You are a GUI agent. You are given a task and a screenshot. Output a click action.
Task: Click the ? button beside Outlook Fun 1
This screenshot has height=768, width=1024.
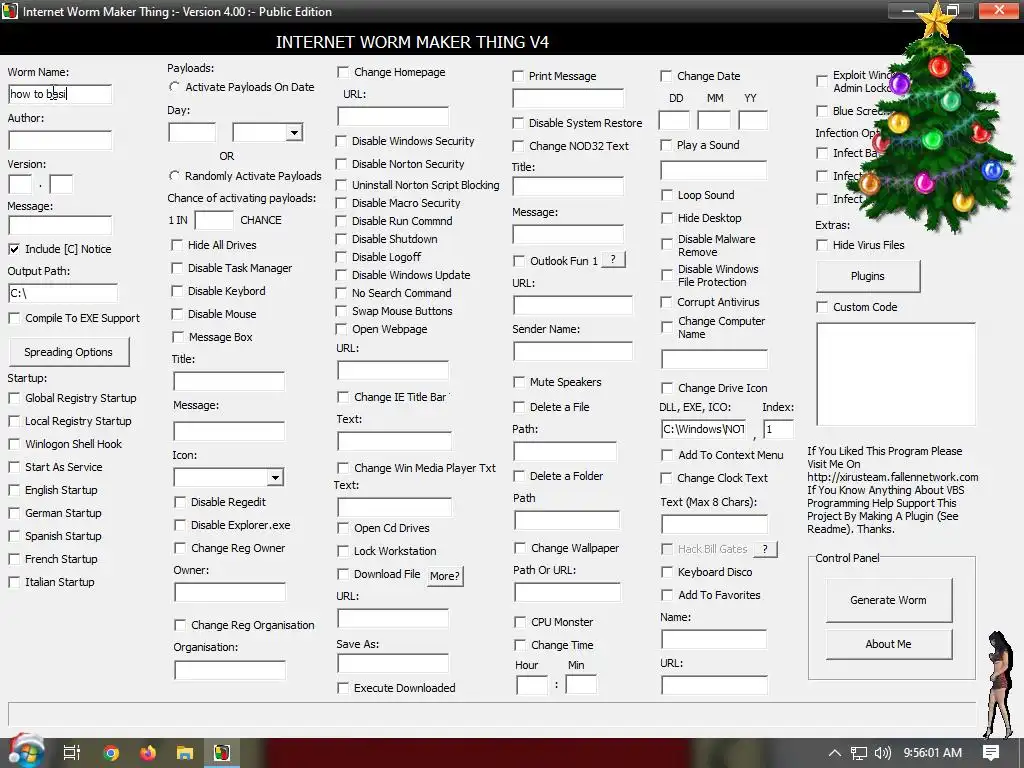(613, 260)
